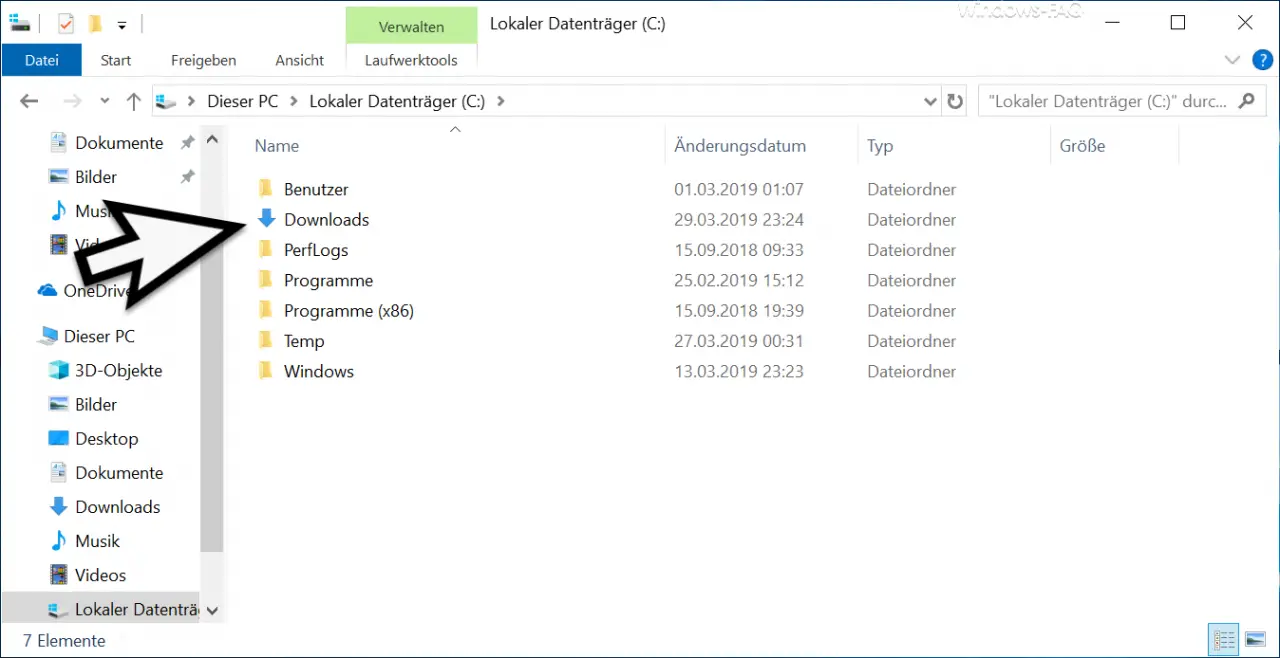Open Musik under Dieser PC

(x=97, y=541)
